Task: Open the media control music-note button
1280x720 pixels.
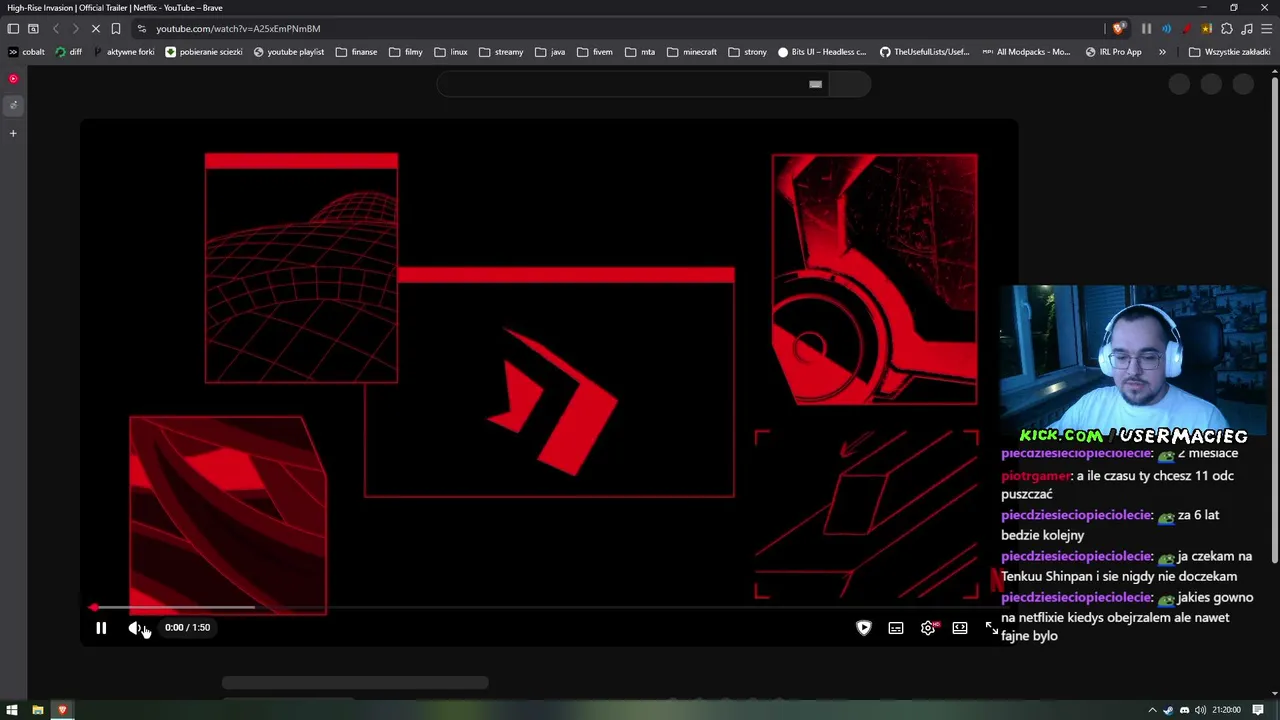Action: pyautogui.click(x=1247, y=29)
